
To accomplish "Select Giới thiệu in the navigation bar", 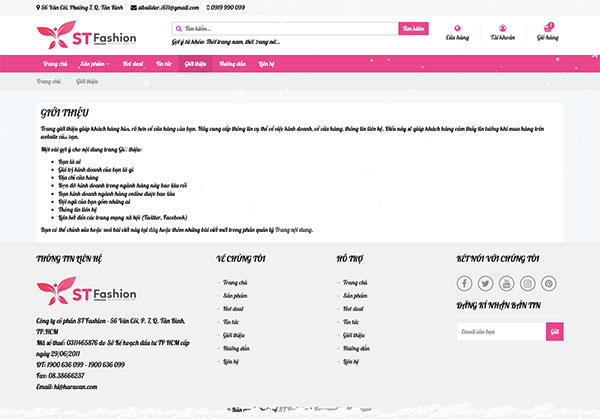I will pos(195,64).
